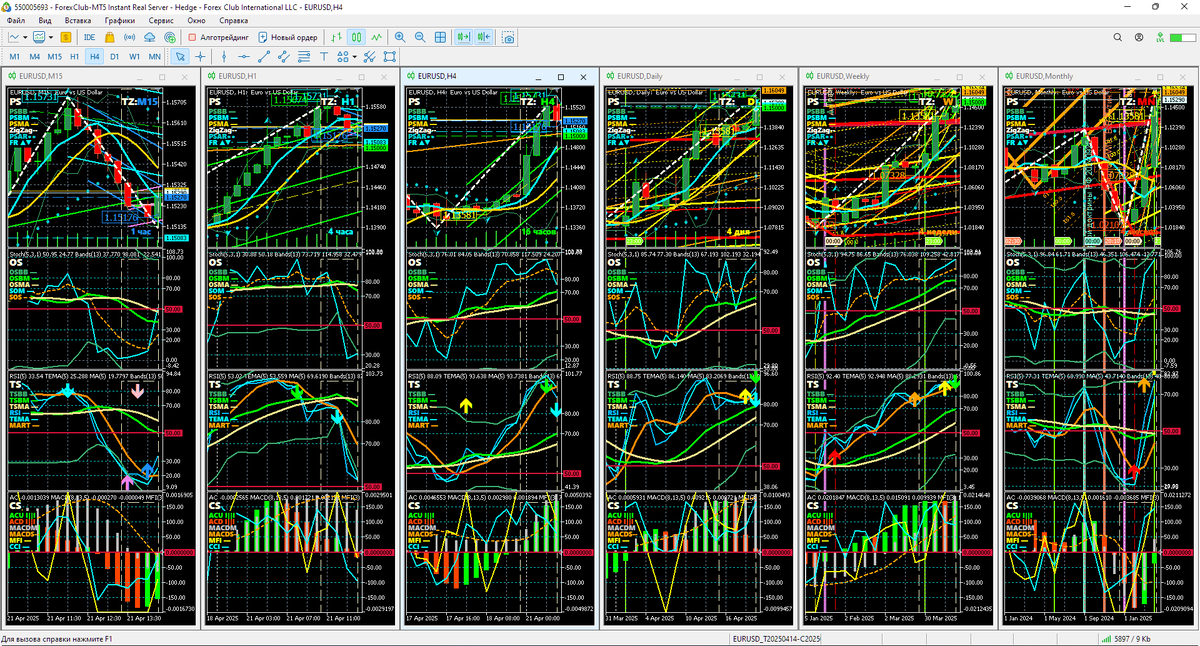Activate the EURUSD,M15 chart window title
1200x646 pixels.
[41, 76]
